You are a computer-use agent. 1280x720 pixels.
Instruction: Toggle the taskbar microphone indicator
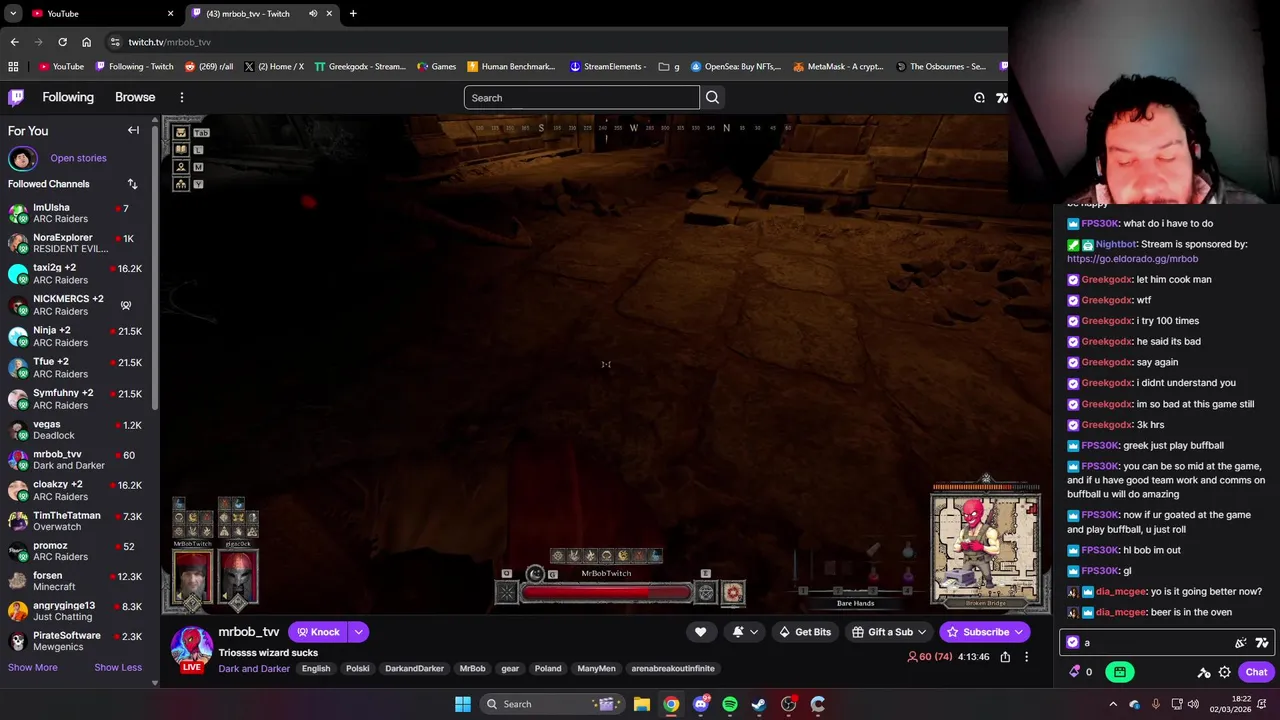pos(1156,704)
